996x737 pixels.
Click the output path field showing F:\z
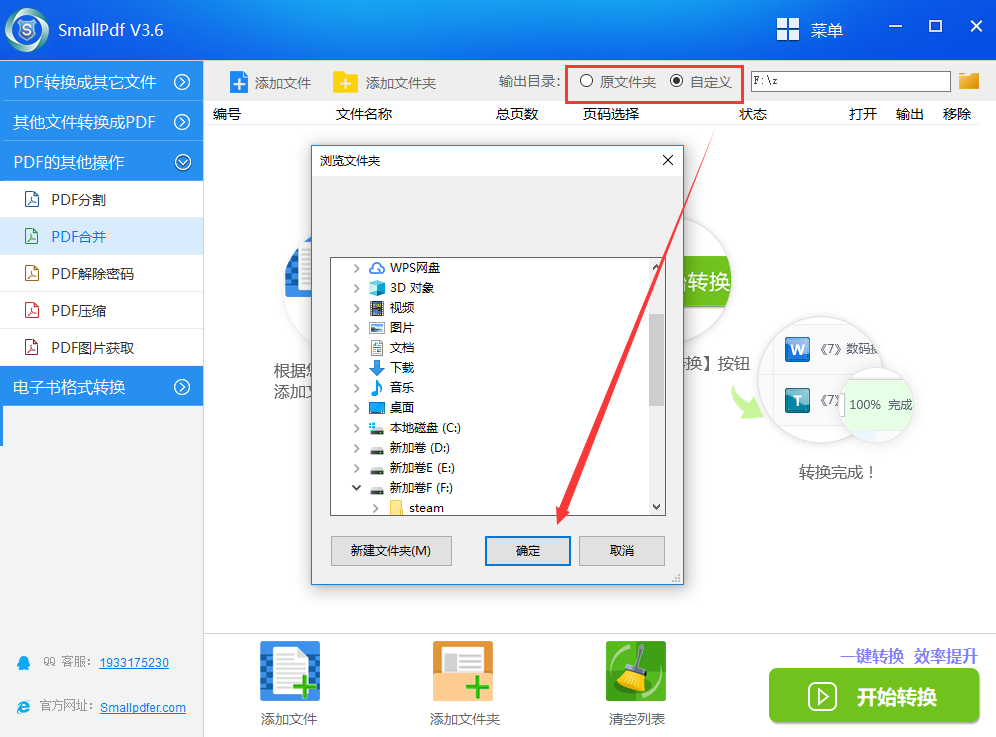850,81
